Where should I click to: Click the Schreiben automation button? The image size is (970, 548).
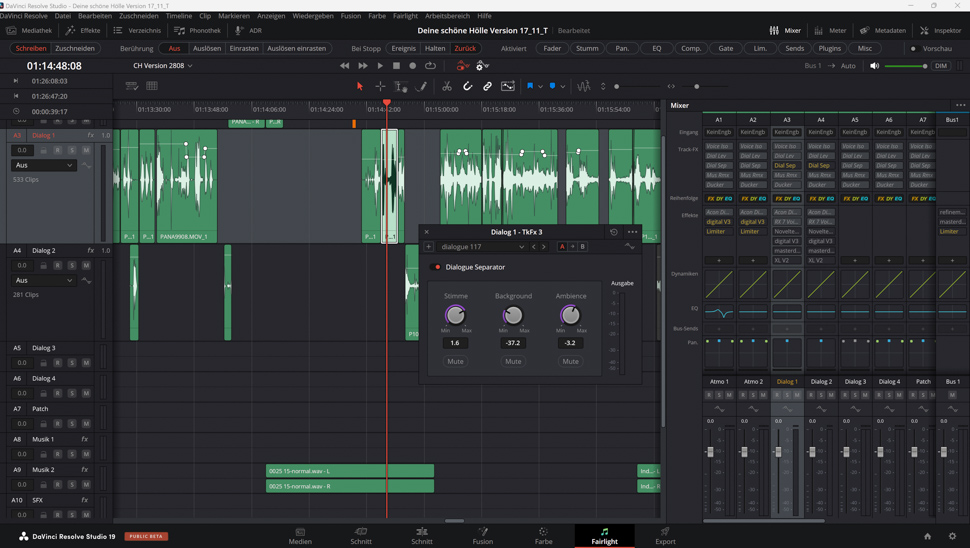[30, 48]
